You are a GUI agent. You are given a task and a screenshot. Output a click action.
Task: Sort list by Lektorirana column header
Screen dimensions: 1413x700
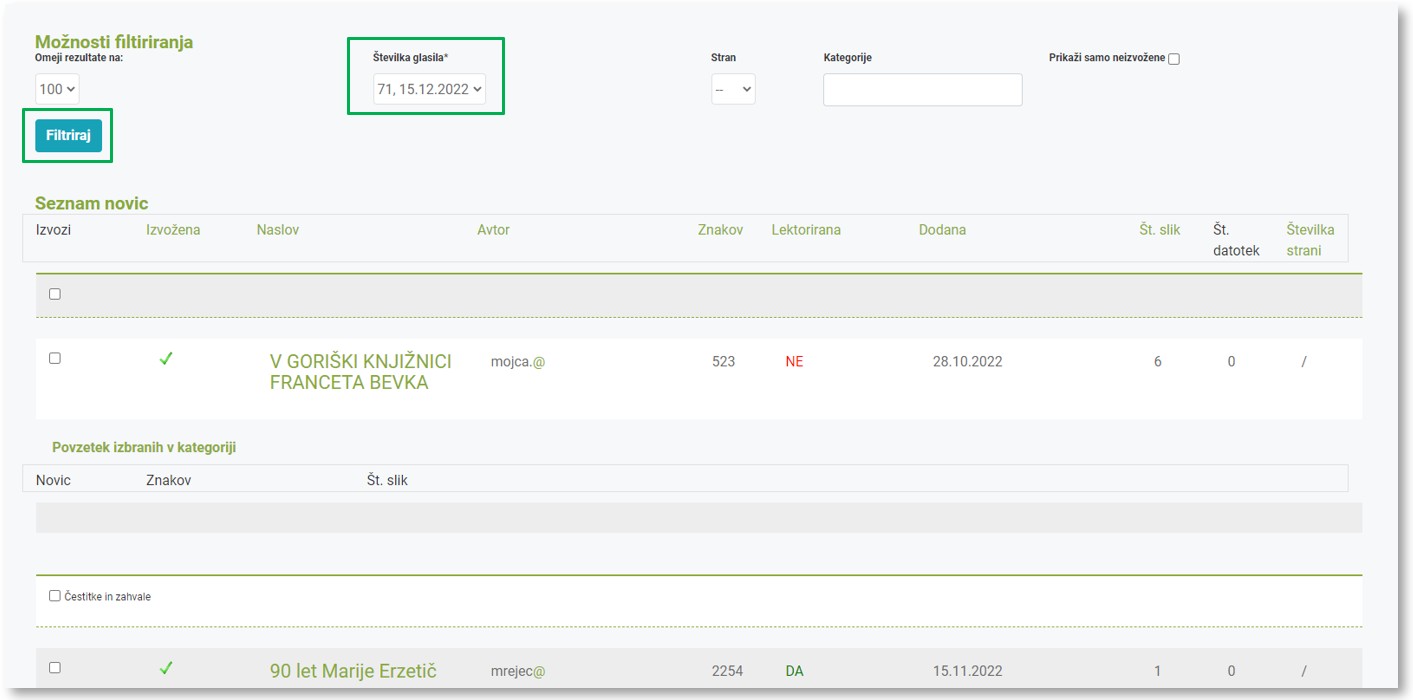(x=805, y=230)
